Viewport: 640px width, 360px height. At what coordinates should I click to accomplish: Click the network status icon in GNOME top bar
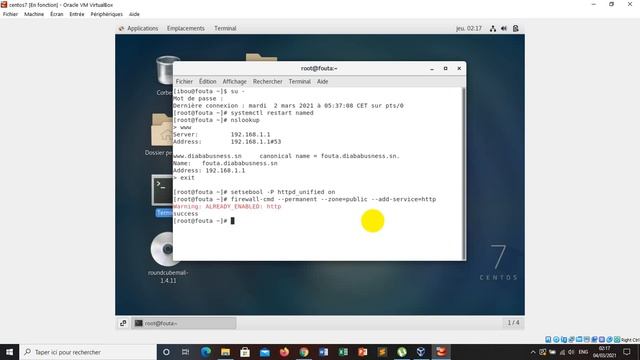tap(493, 28)
